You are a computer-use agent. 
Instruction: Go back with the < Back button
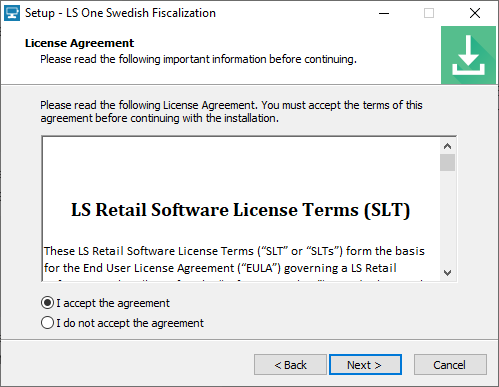(x=290, y=365)
